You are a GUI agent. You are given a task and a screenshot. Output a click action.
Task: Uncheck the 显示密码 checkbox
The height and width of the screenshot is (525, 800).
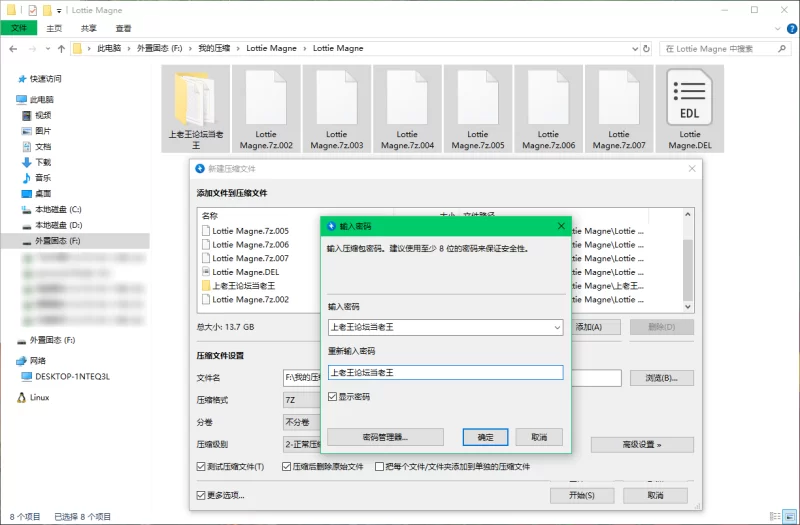tap(333, 397)
